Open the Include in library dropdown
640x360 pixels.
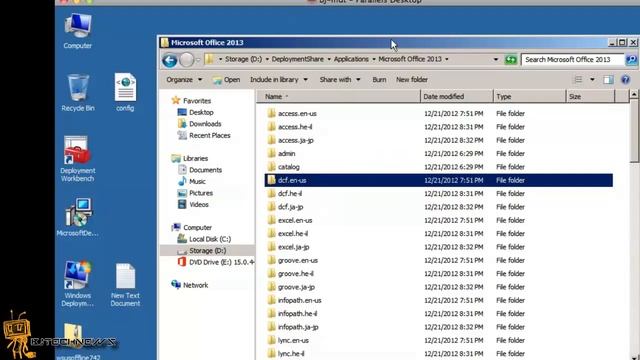[x=279, y=80]
